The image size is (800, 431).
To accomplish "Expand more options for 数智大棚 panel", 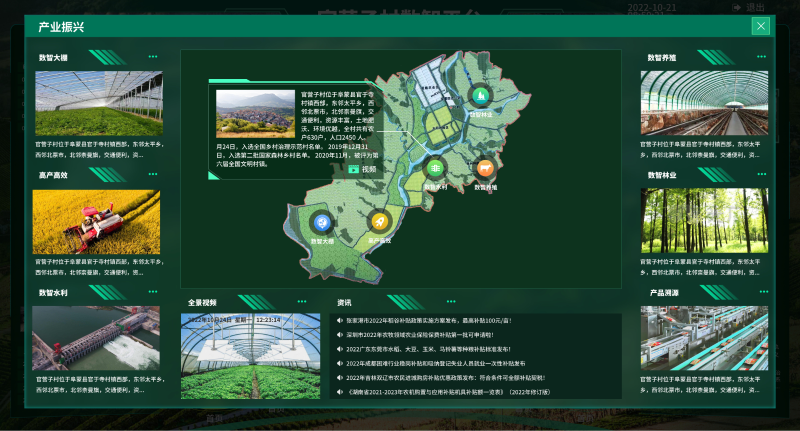I will pyautogui.click(x=153, y=57).
